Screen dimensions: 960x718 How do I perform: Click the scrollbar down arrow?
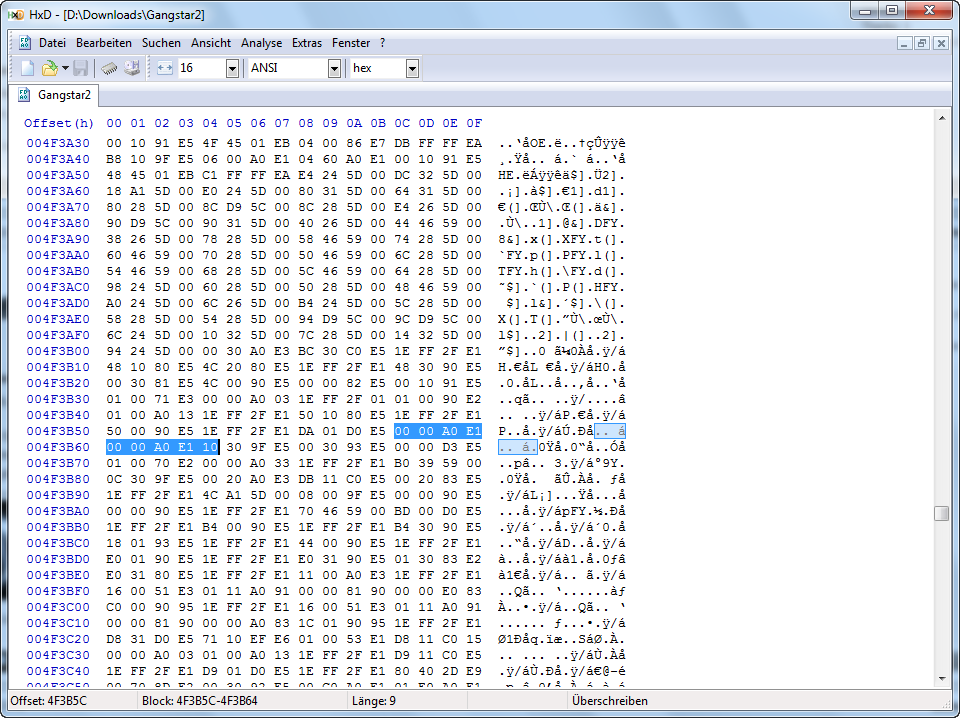click(941, 680)
